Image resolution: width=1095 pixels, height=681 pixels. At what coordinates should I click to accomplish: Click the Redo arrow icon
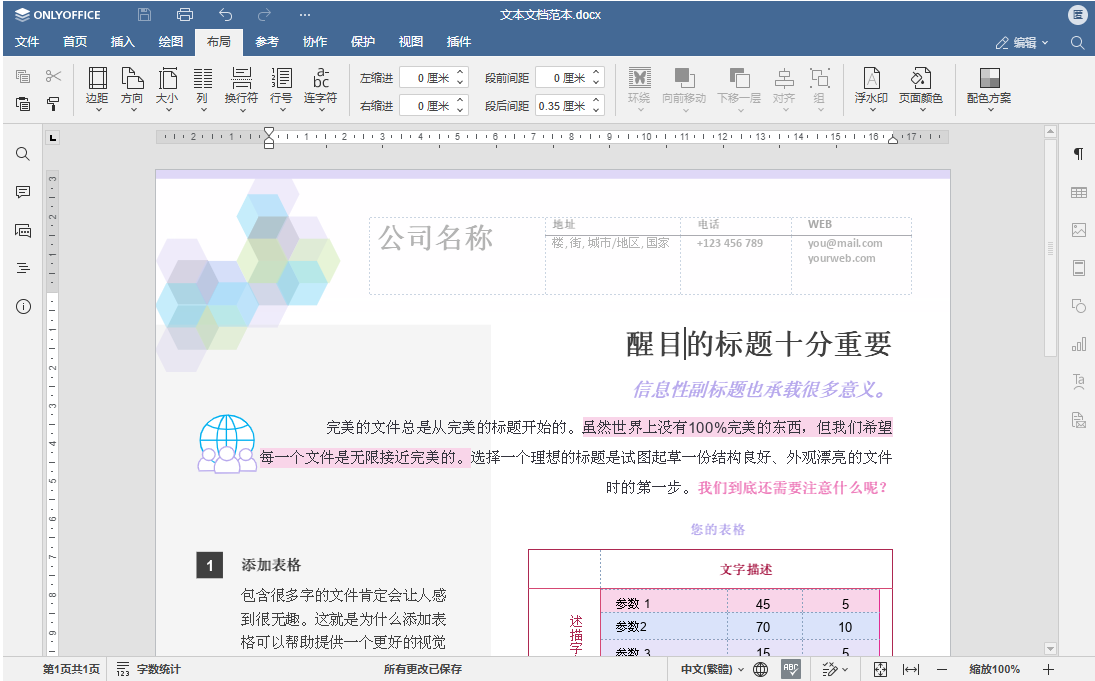coord(265,15)
